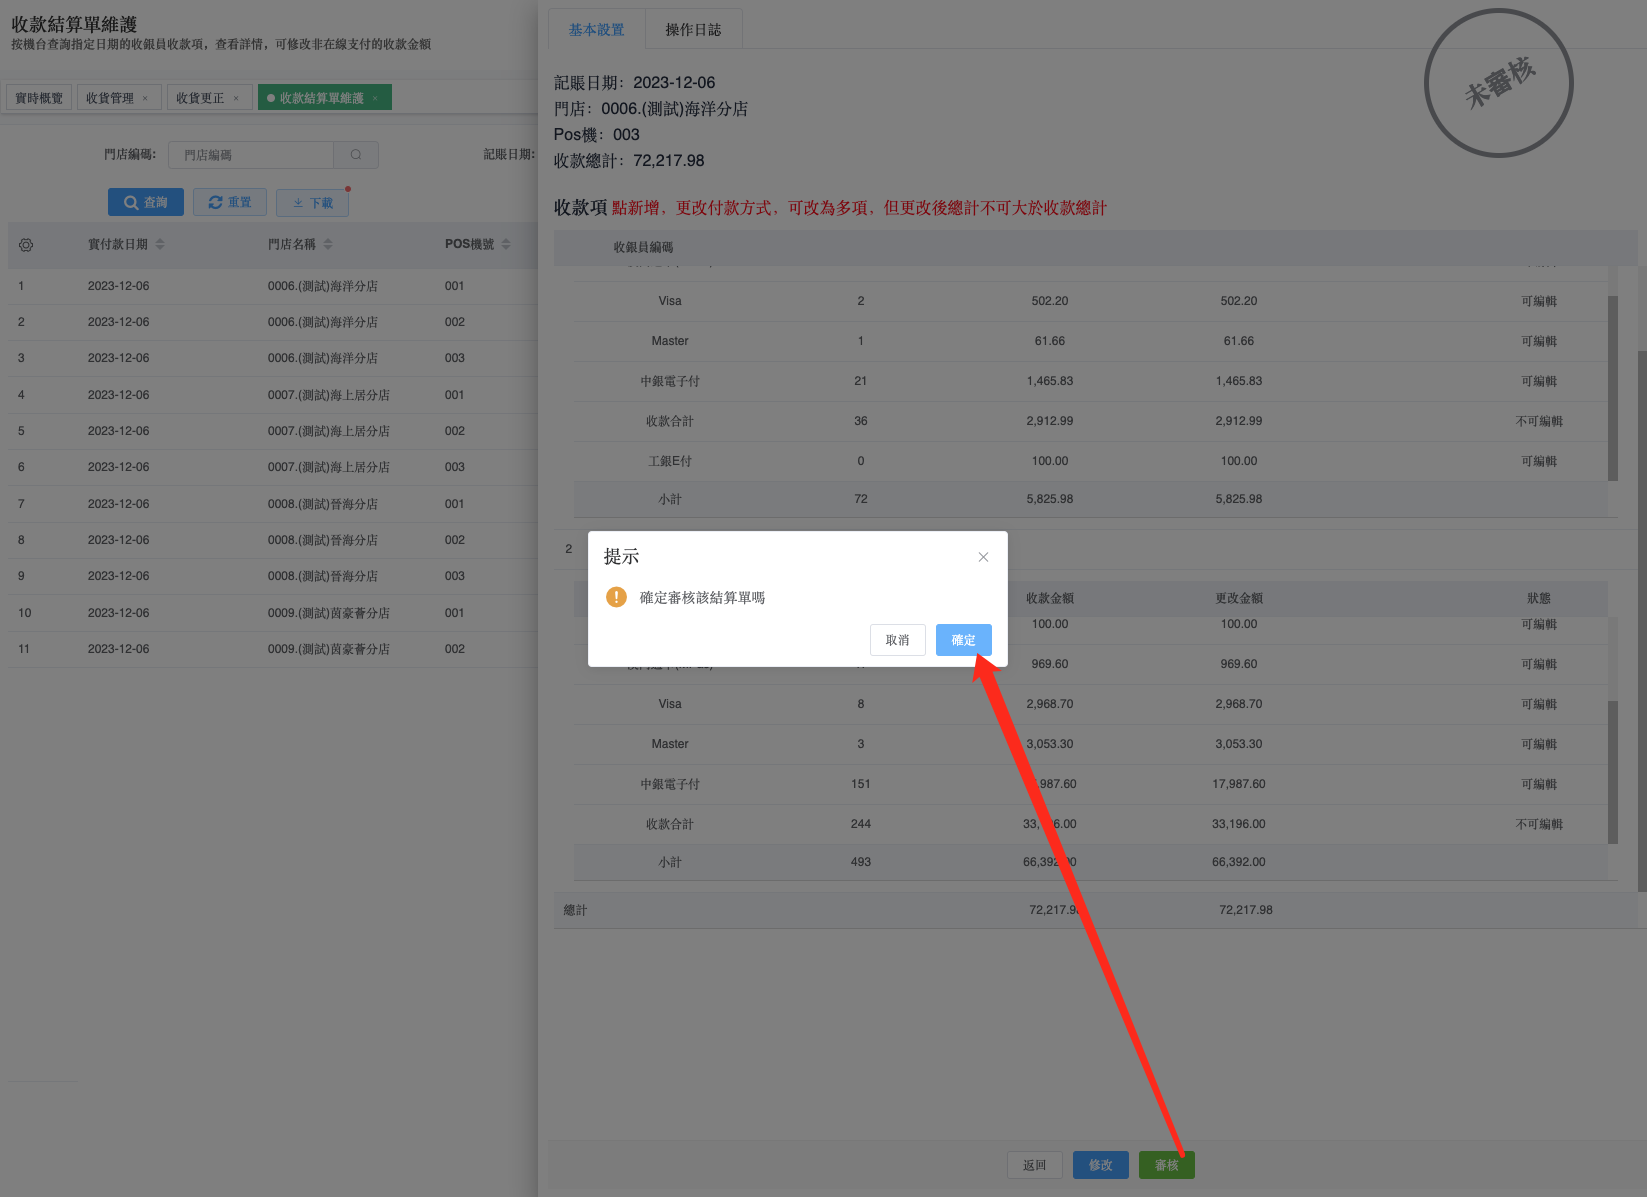Screen dimensions: 1647x1197
Task: Close the 提示 dialog with the X icon
Action: click(x=983, y=557)
